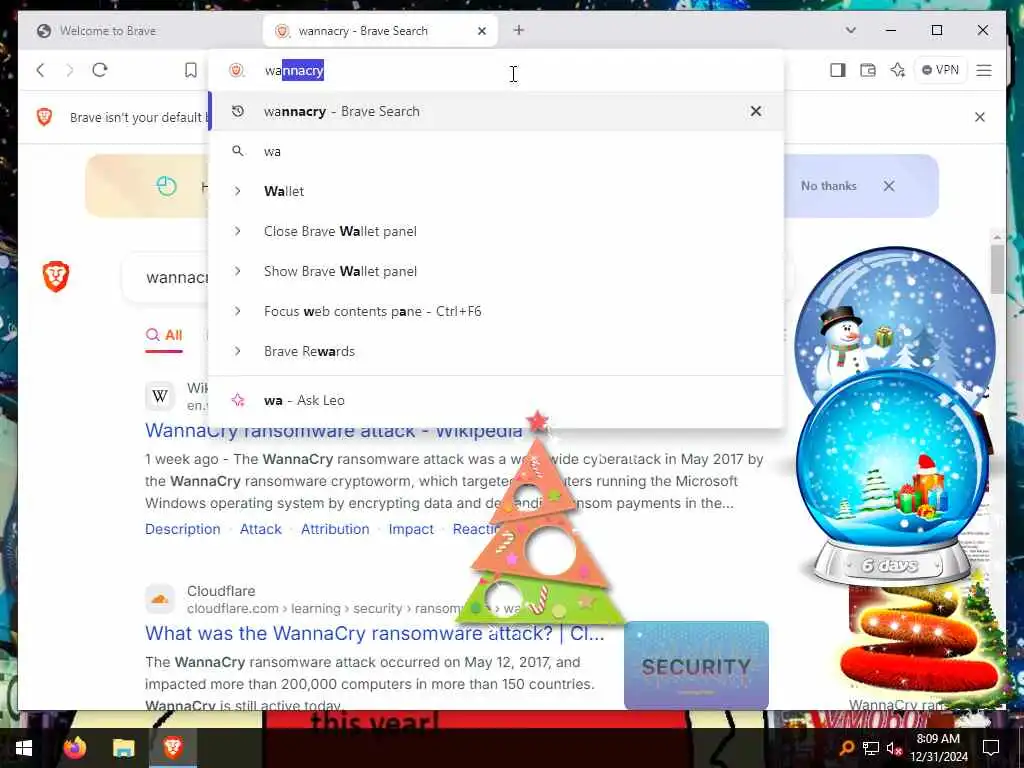Click the address bar with wannacry text
1024x768 pixels.
(496, 71)
